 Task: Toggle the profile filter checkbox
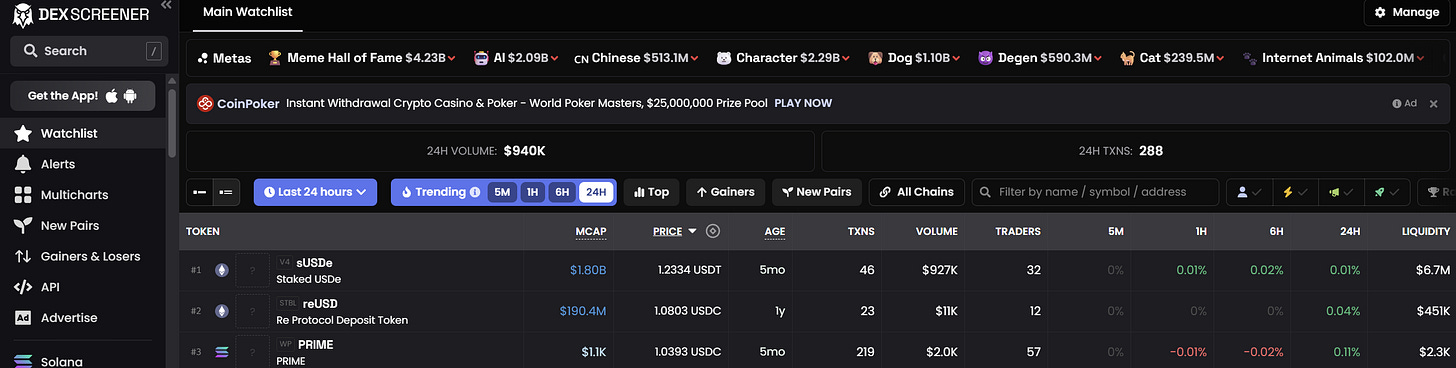coord(1248,192)
